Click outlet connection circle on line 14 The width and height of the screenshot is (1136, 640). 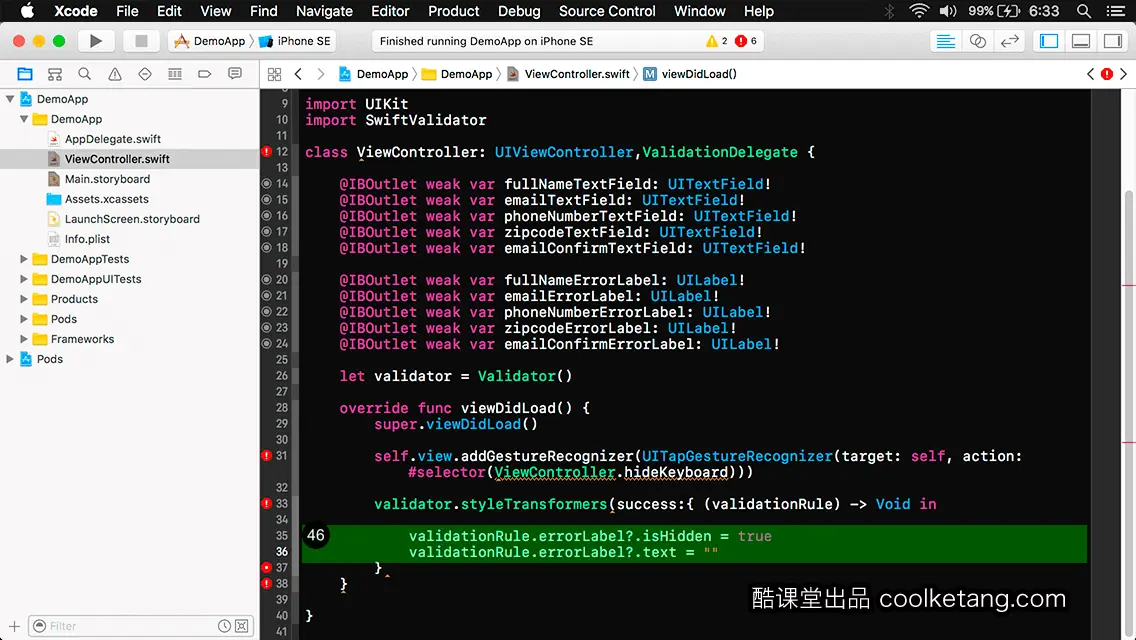click(x=266, y=184)
